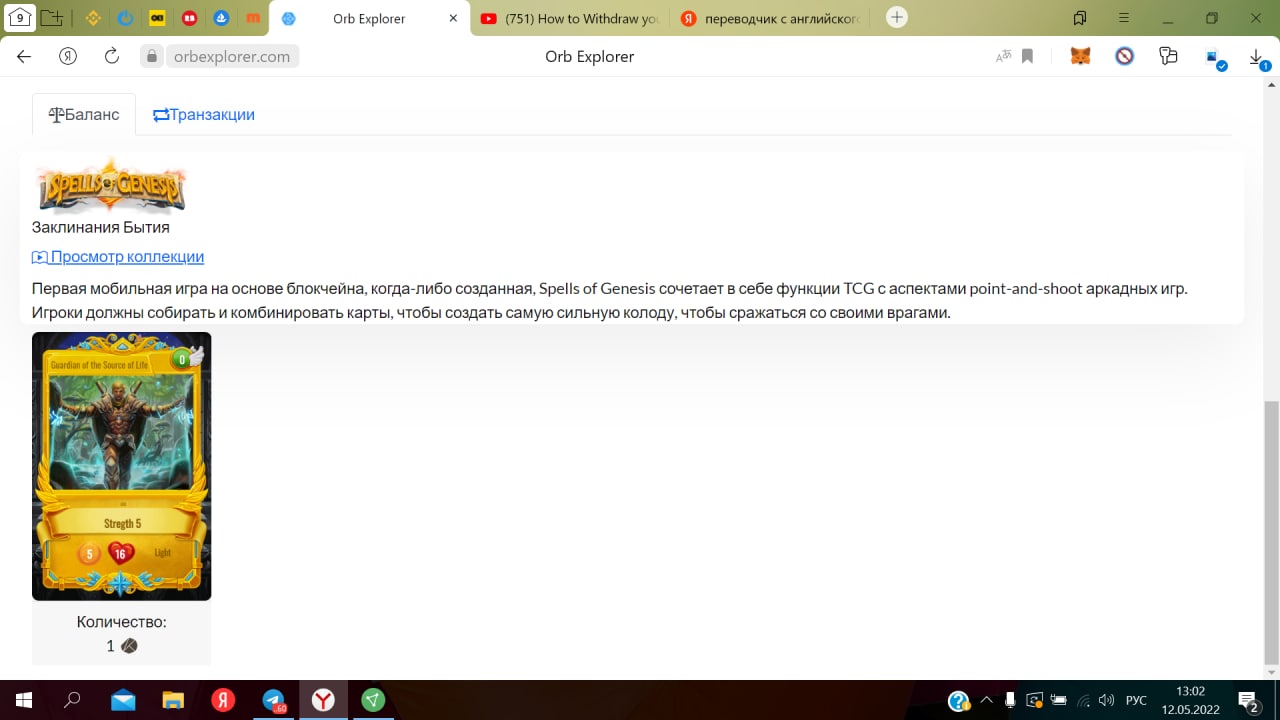
Task: Open the pinned yellow-black icon tab
Action: (x=157, y=18)
